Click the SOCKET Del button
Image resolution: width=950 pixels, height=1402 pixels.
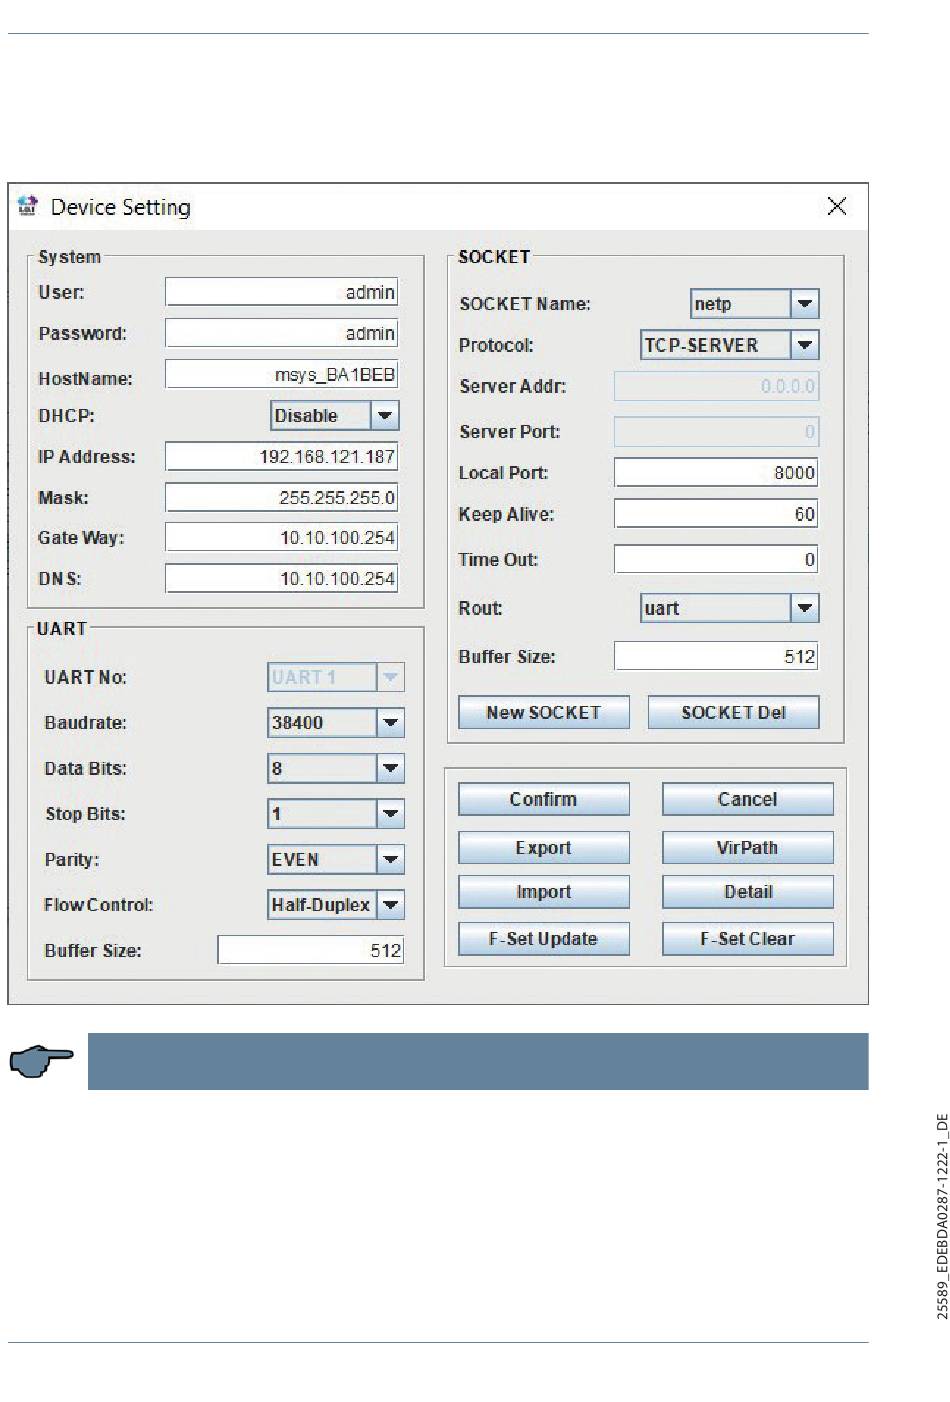pyautogui.click(x=733, y=712)
